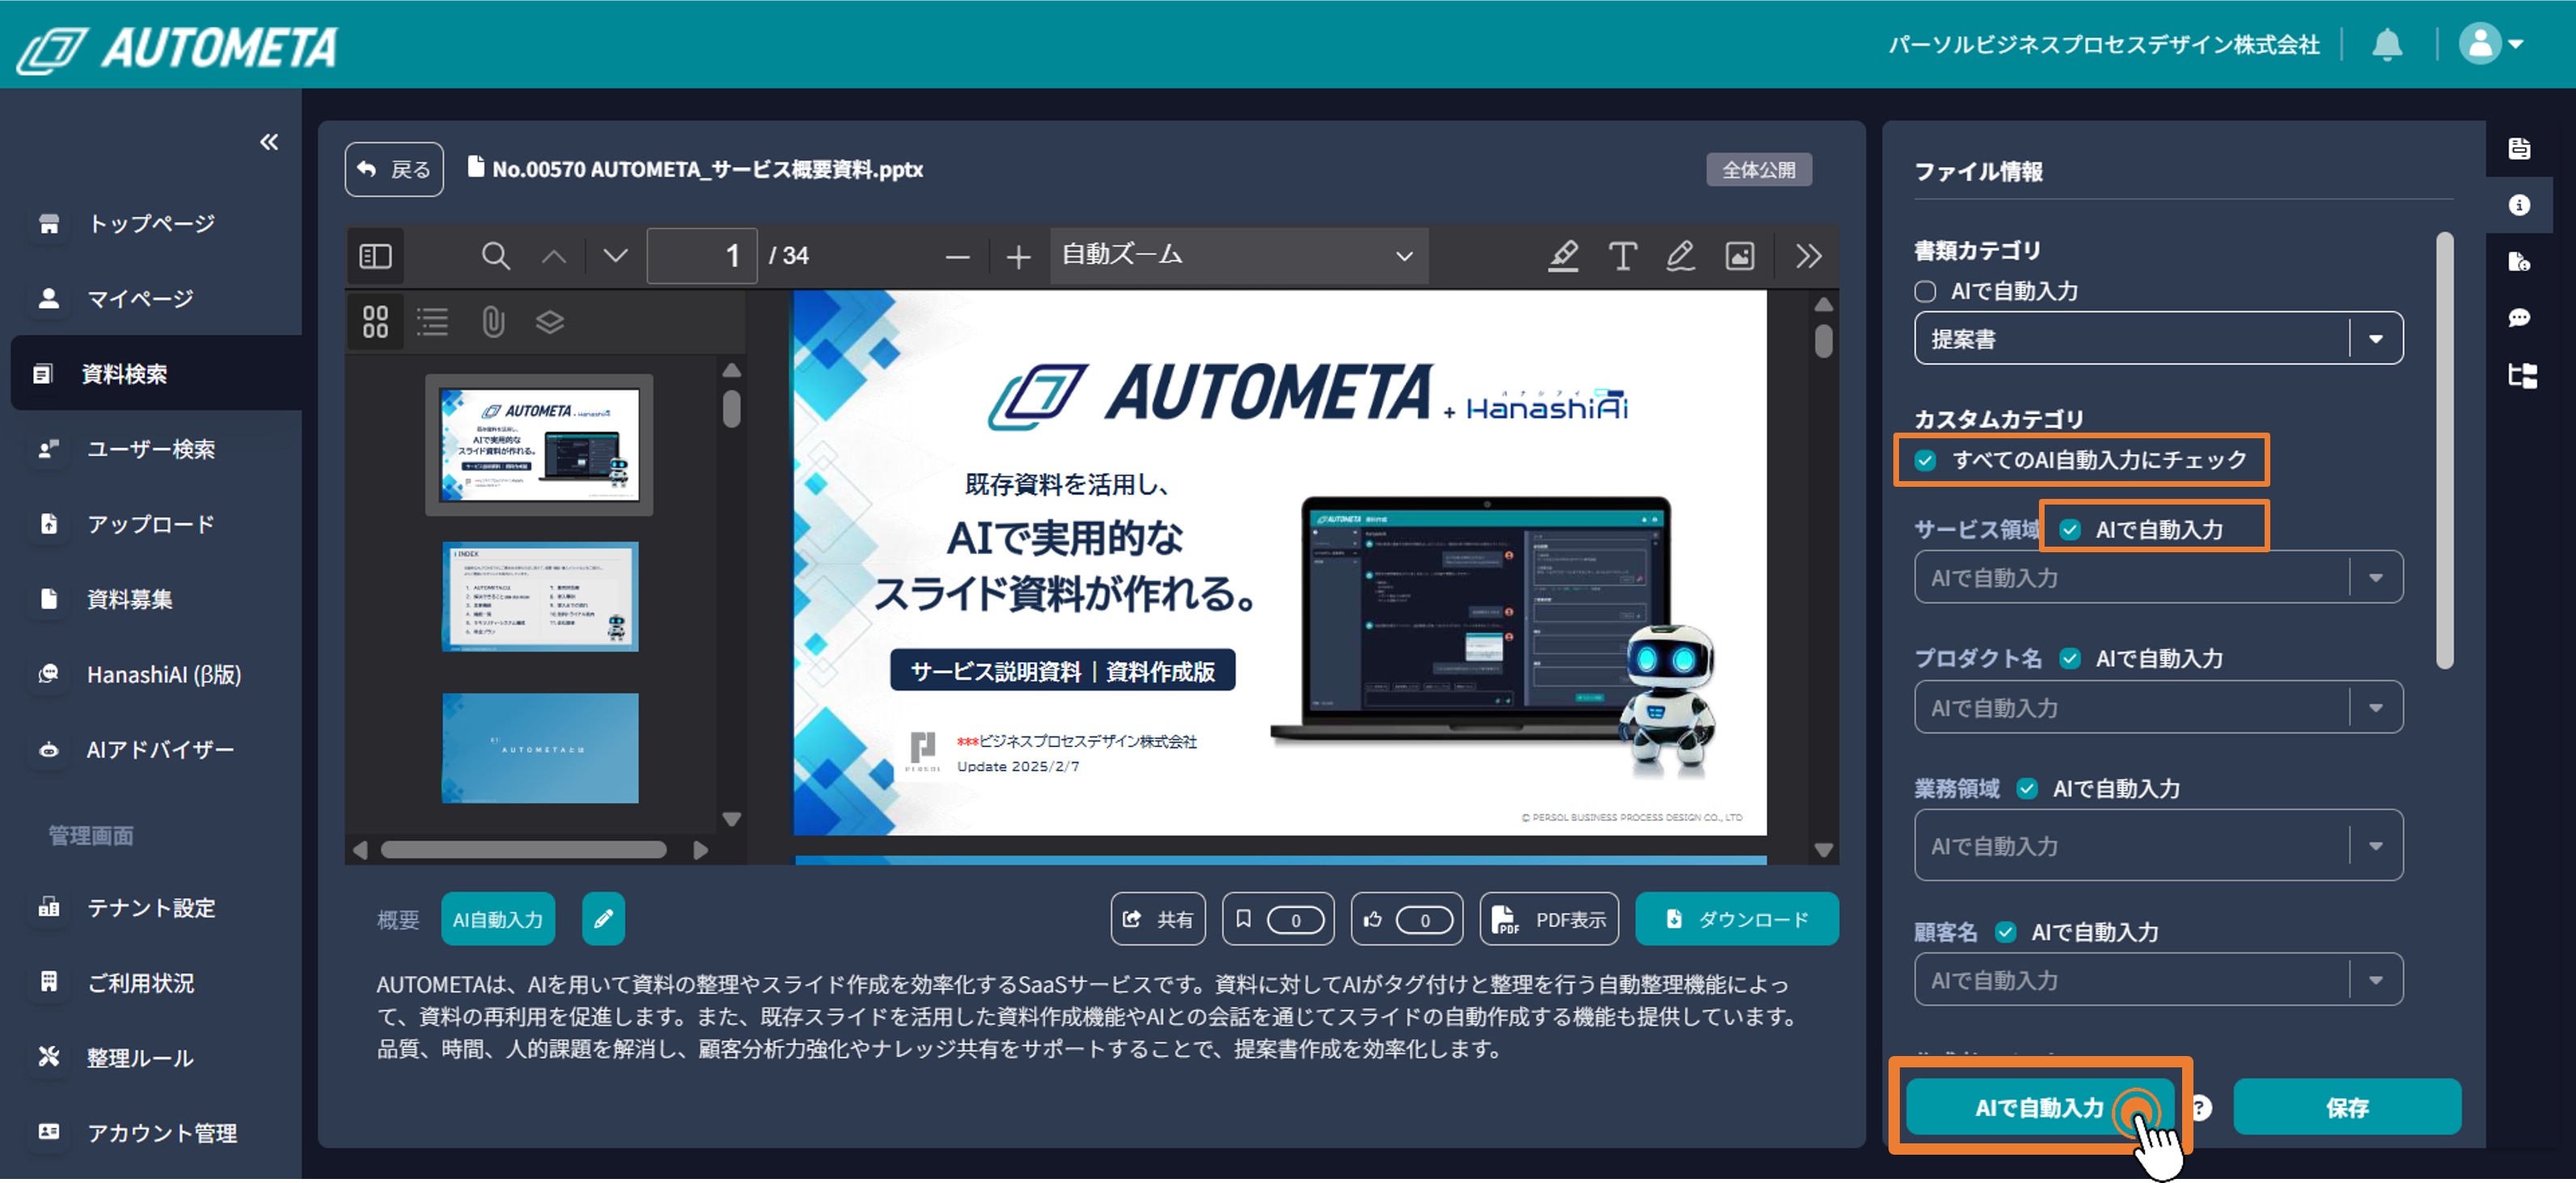Go to next page arrow

click(x=616, y=256)
